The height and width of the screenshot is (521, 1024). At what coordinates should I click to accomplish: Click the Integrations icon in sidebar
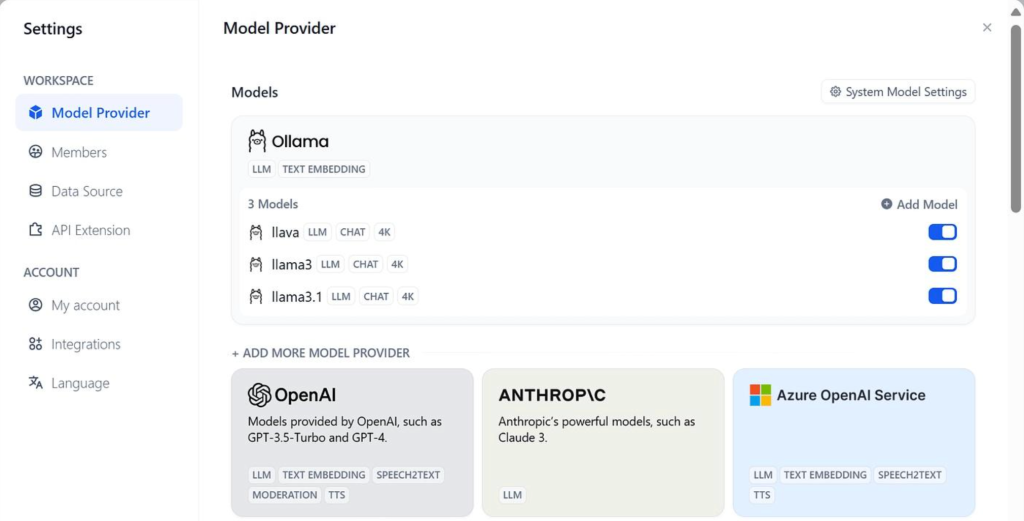36,344
